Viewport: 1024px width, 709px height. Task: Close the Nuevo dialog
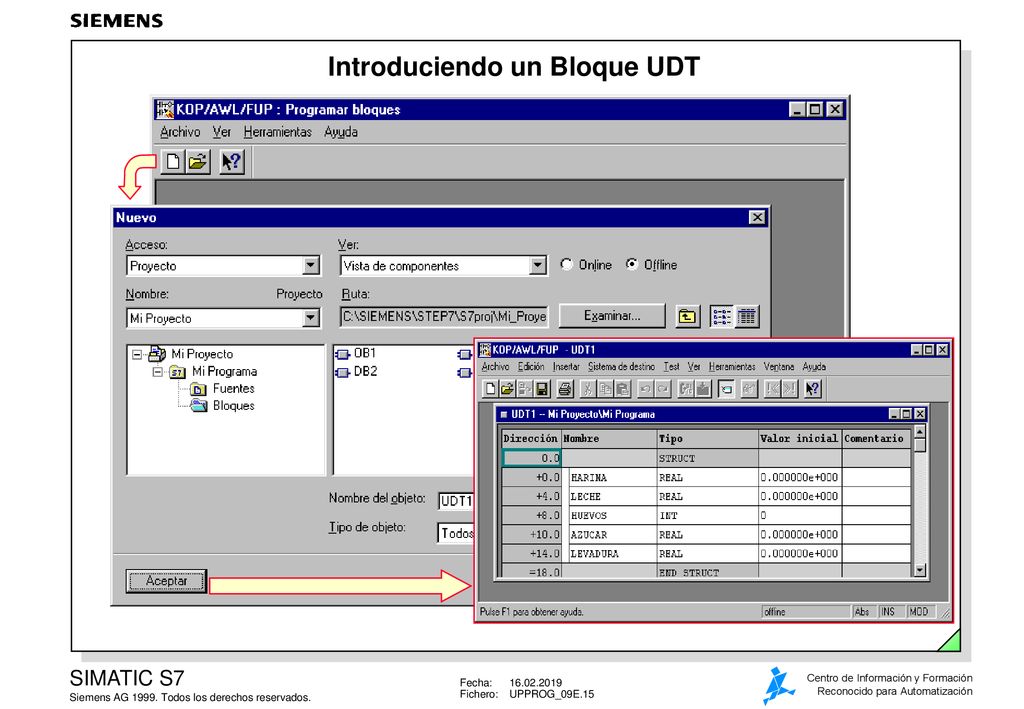[757, 217]
